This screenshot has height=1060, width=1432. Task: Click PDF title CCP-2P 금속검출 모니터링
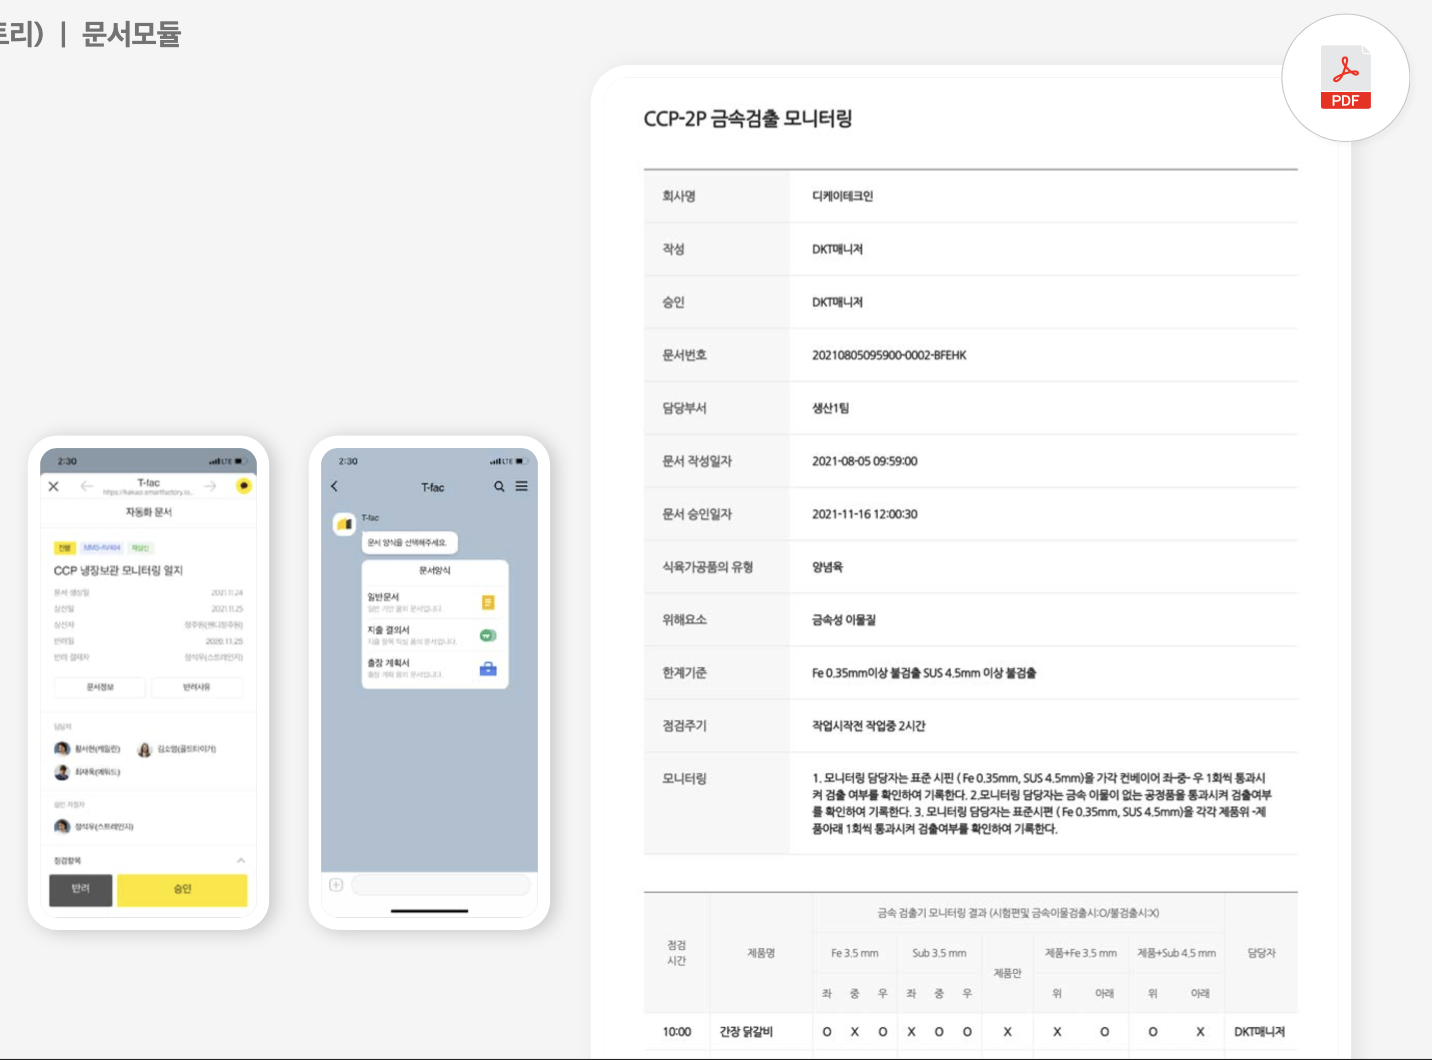(748, 119)
